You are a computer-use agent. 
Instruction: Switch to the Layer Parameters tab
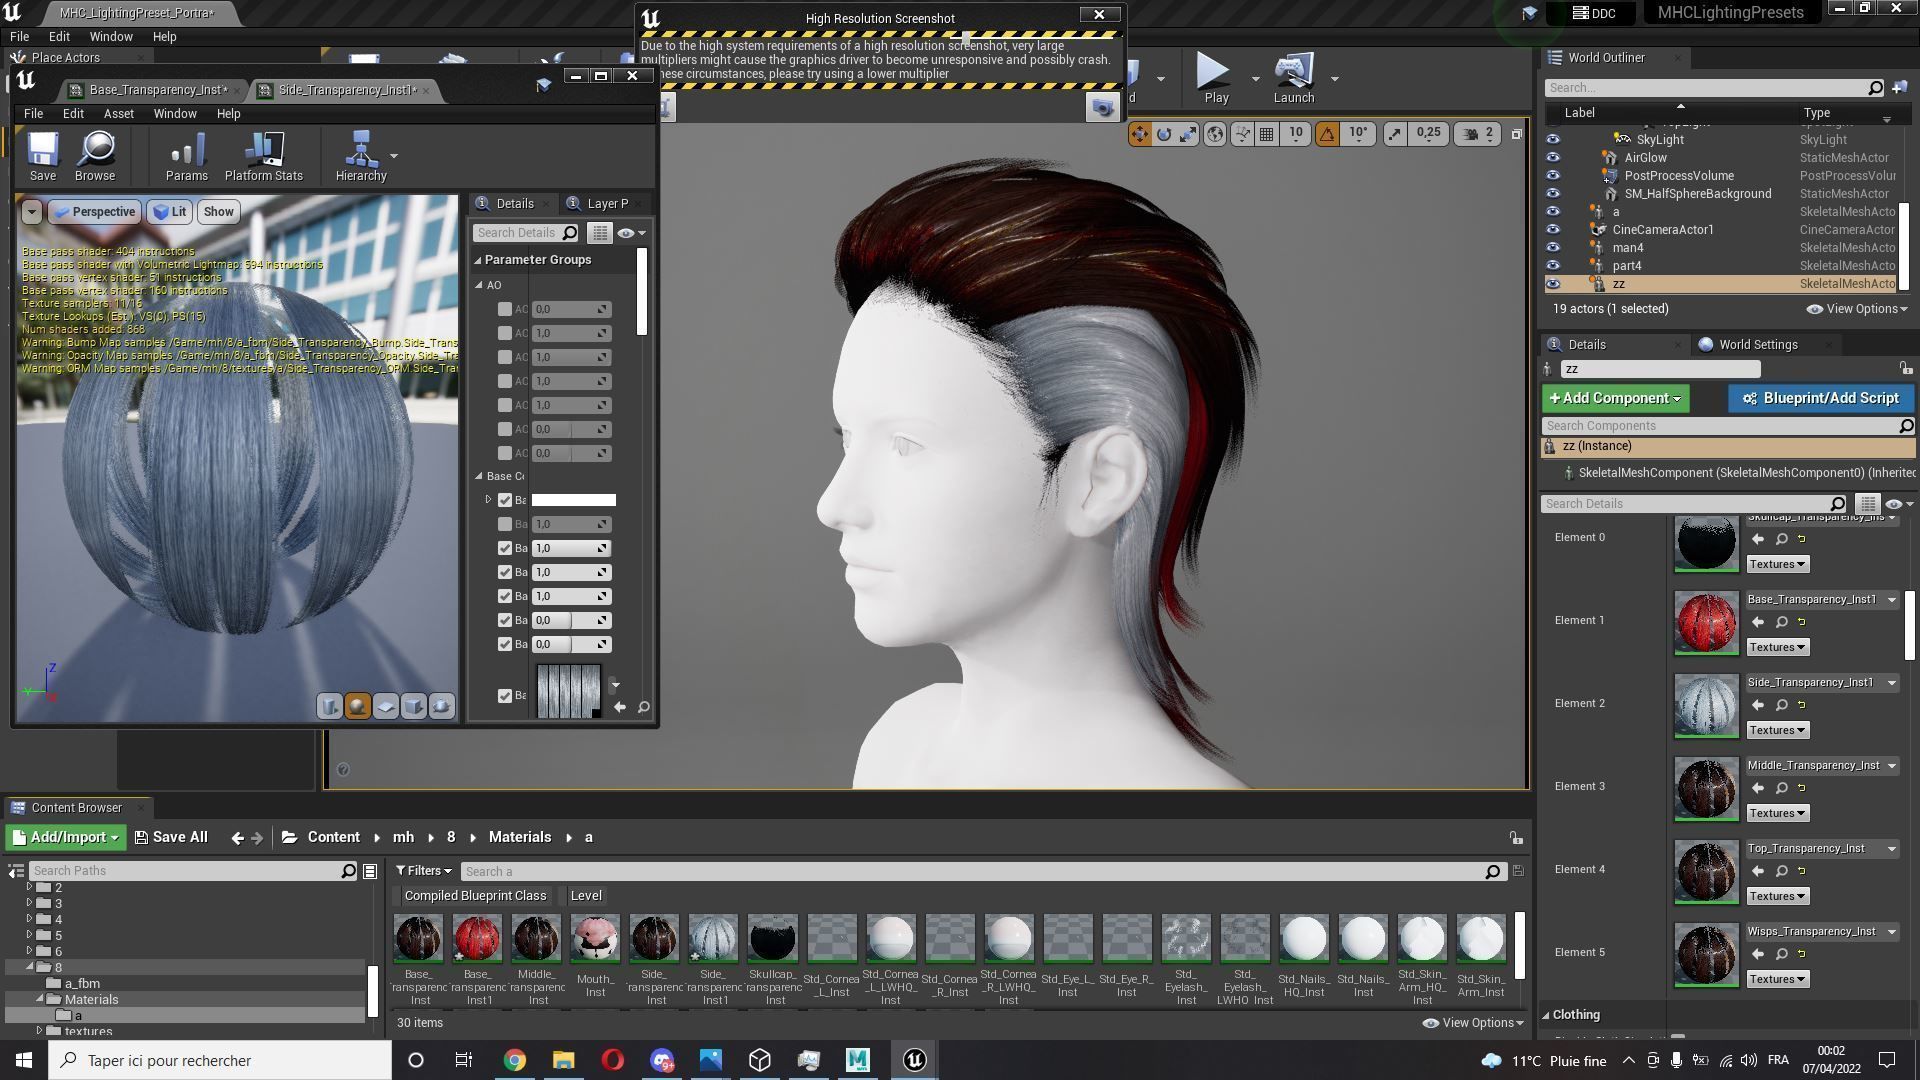tap(606, 204)
